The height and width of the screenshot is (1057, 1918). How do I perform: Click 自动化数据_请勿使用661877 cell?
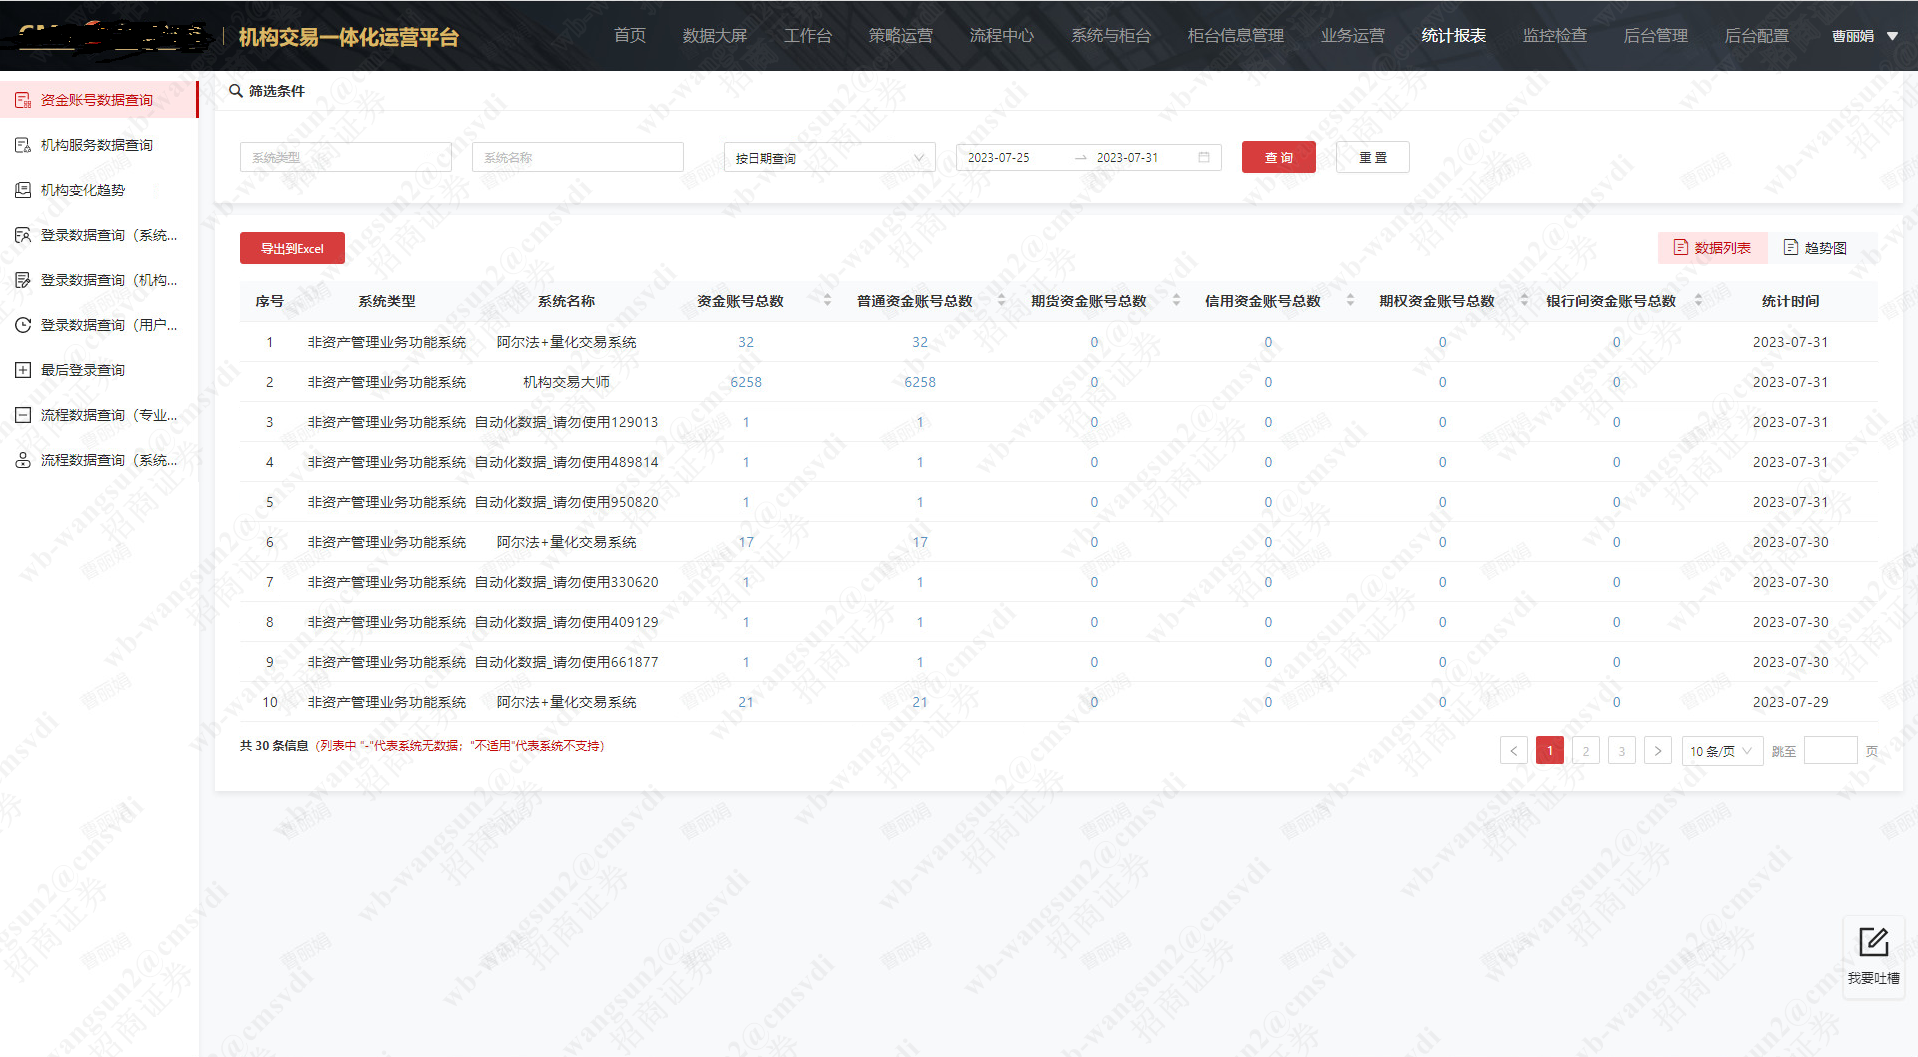tap(566, 662)
